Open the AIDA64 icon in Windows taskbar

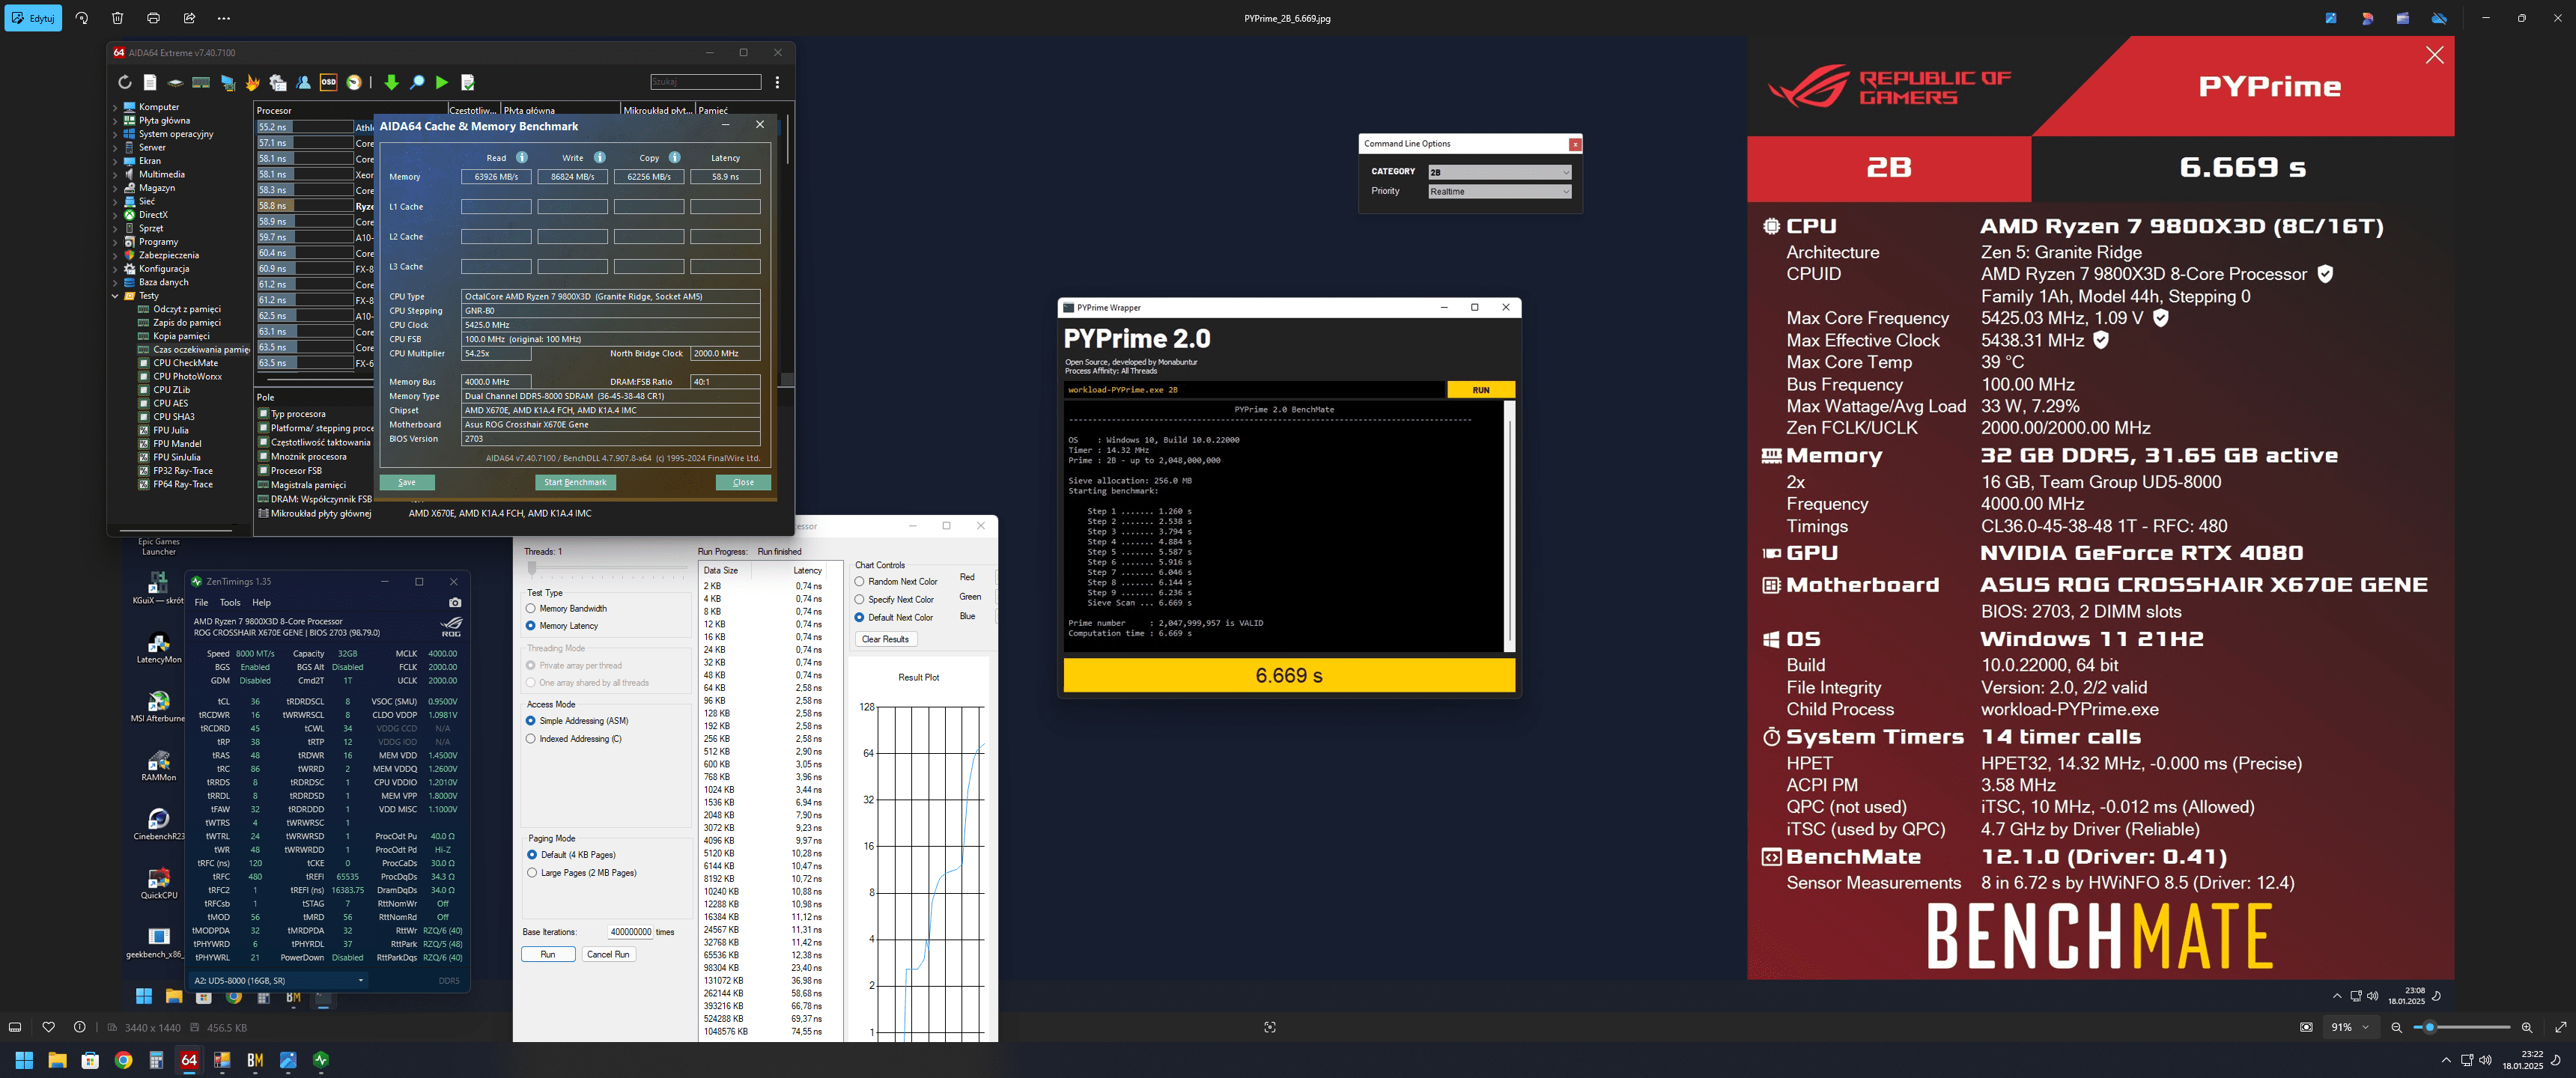[189, 1060]
